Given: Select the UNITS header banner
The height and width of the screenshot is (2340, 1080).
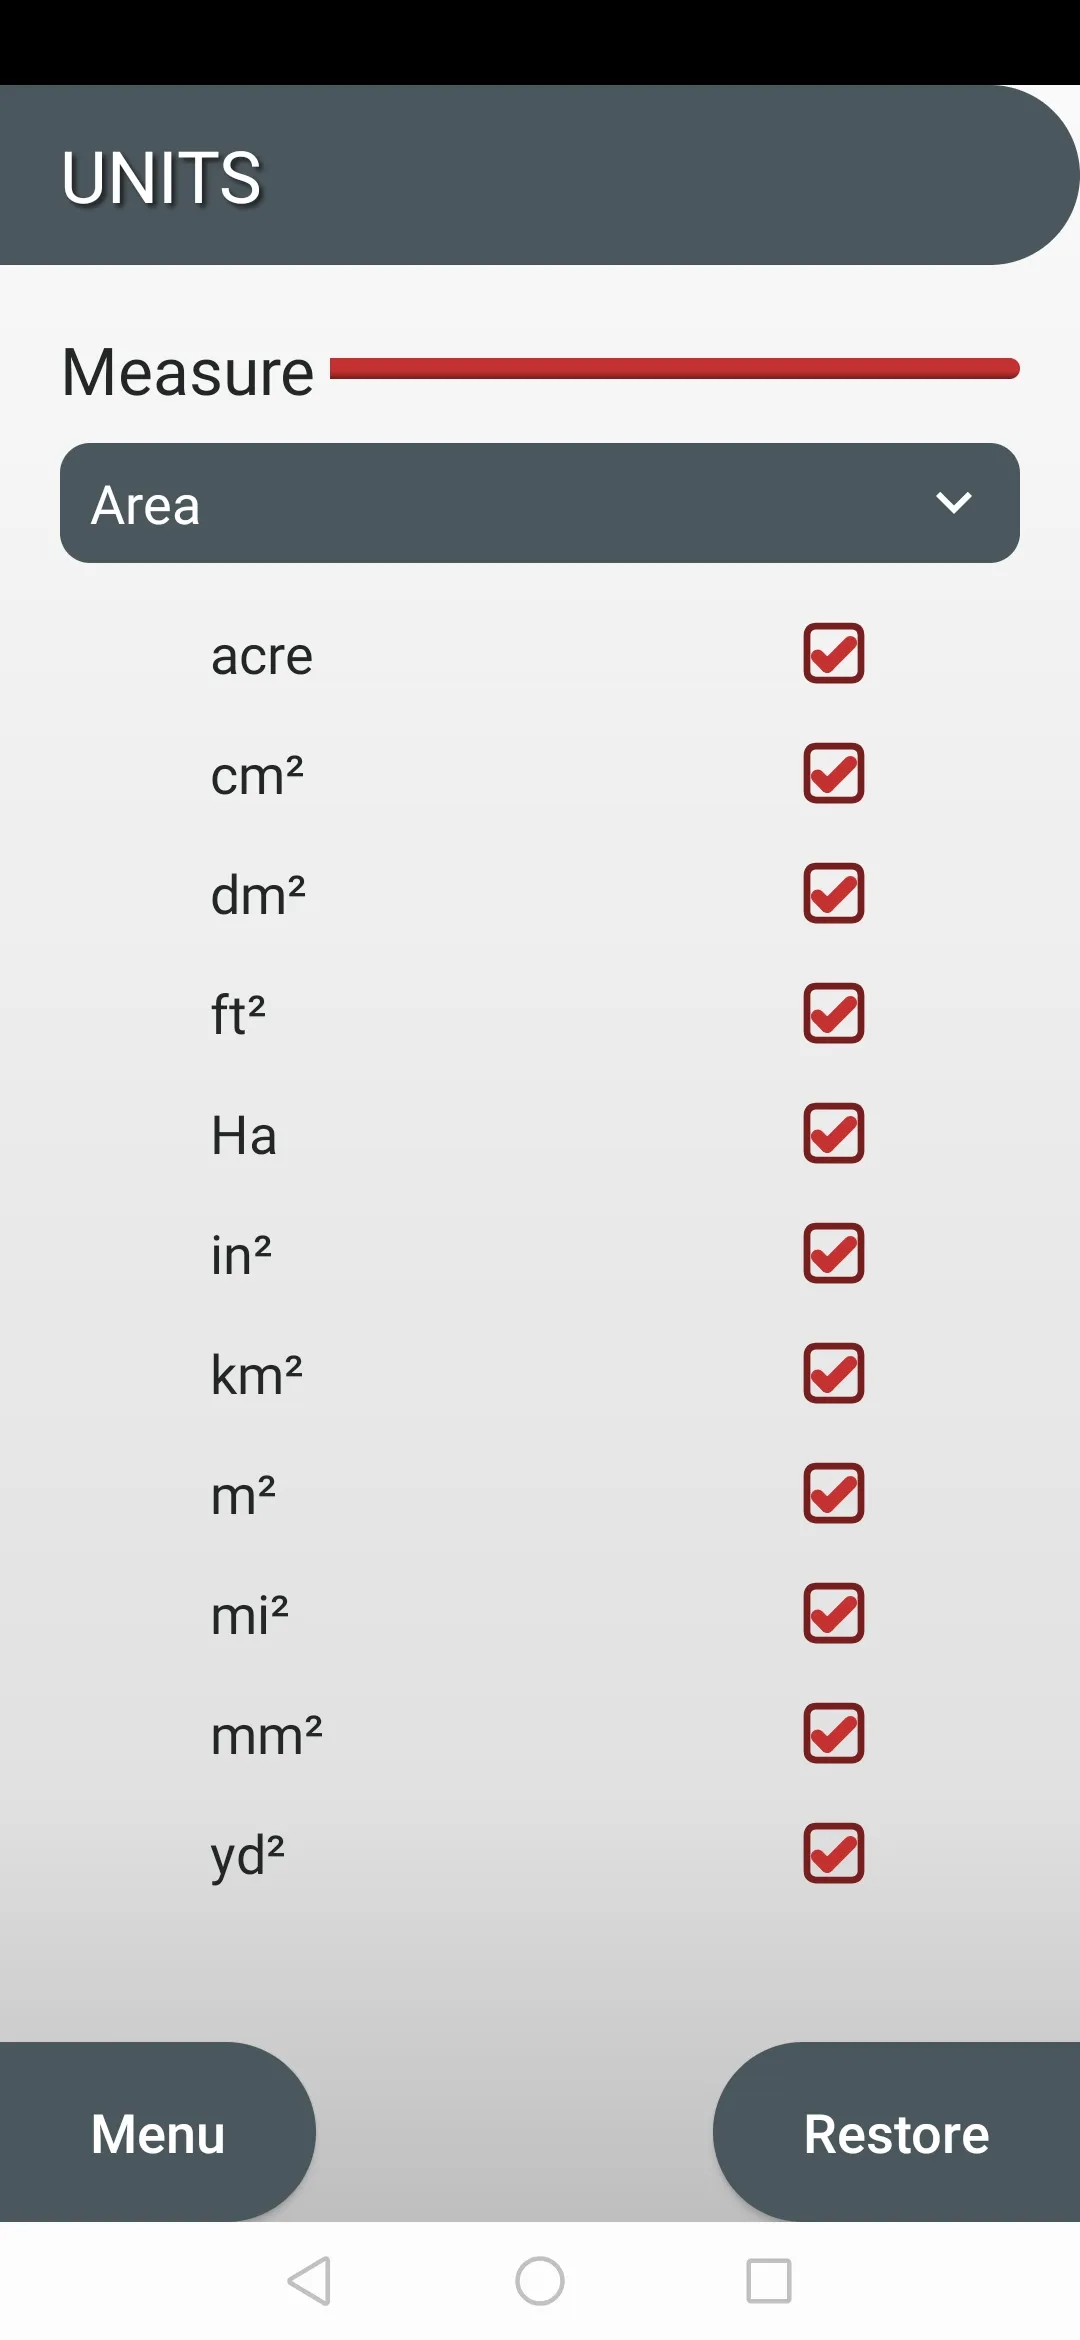Looking at the screenshot, I should coord(540,175).
